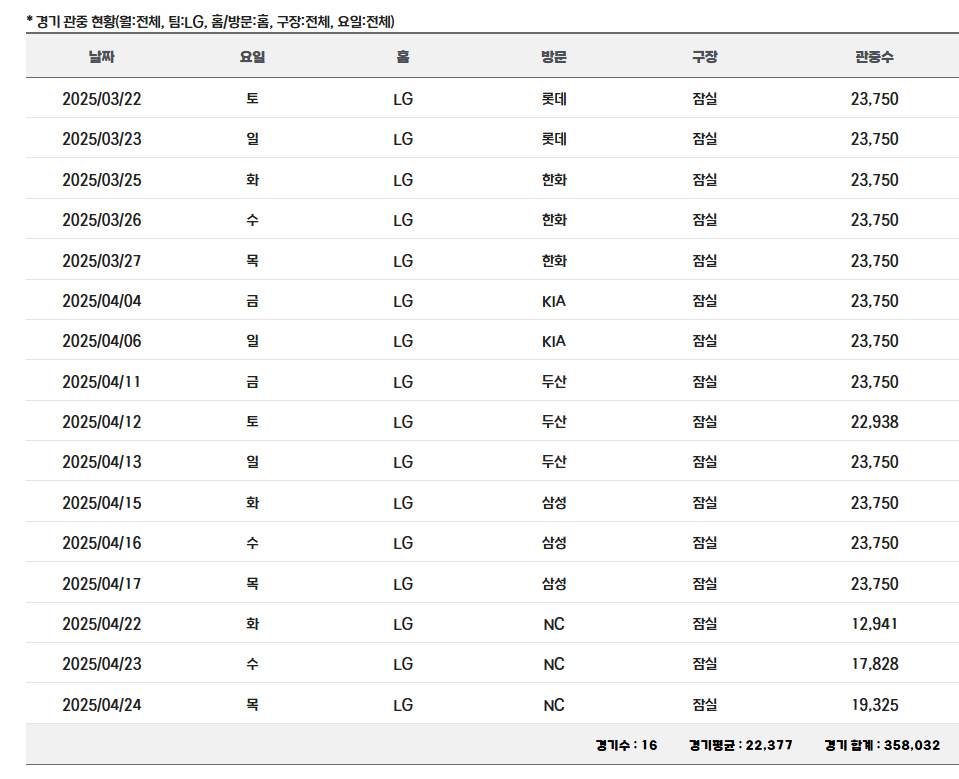Screen dimensions: 959x779
Task: Click the 방문 column header
Action: [553, 57]
